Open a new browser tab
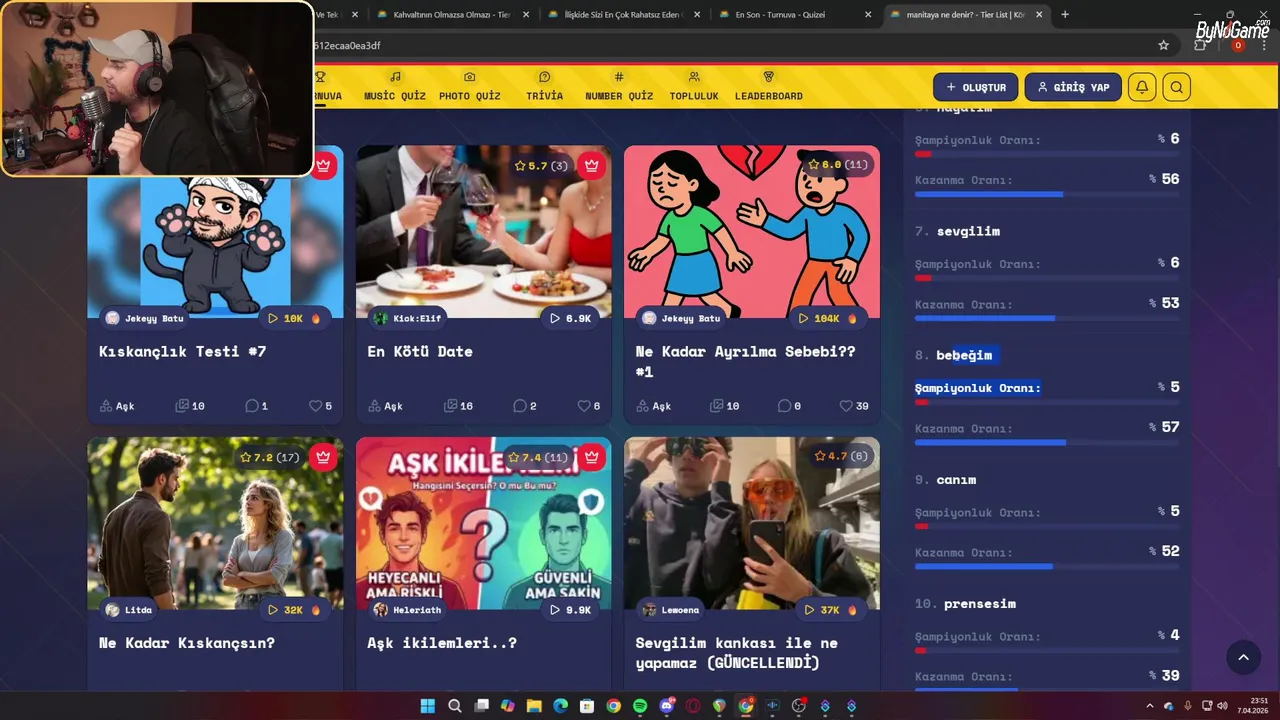 coord(1065,14)
